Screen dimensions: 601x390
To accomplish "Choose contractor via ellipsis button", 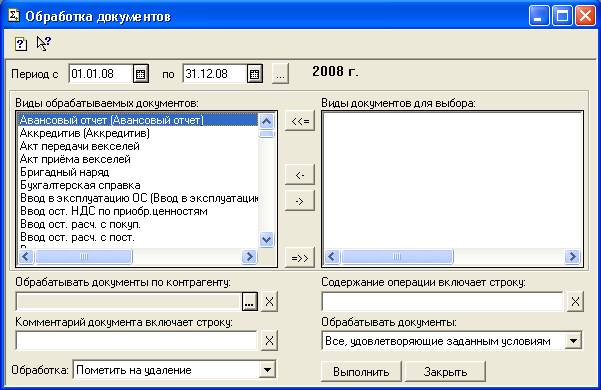I will pos(250,302).
